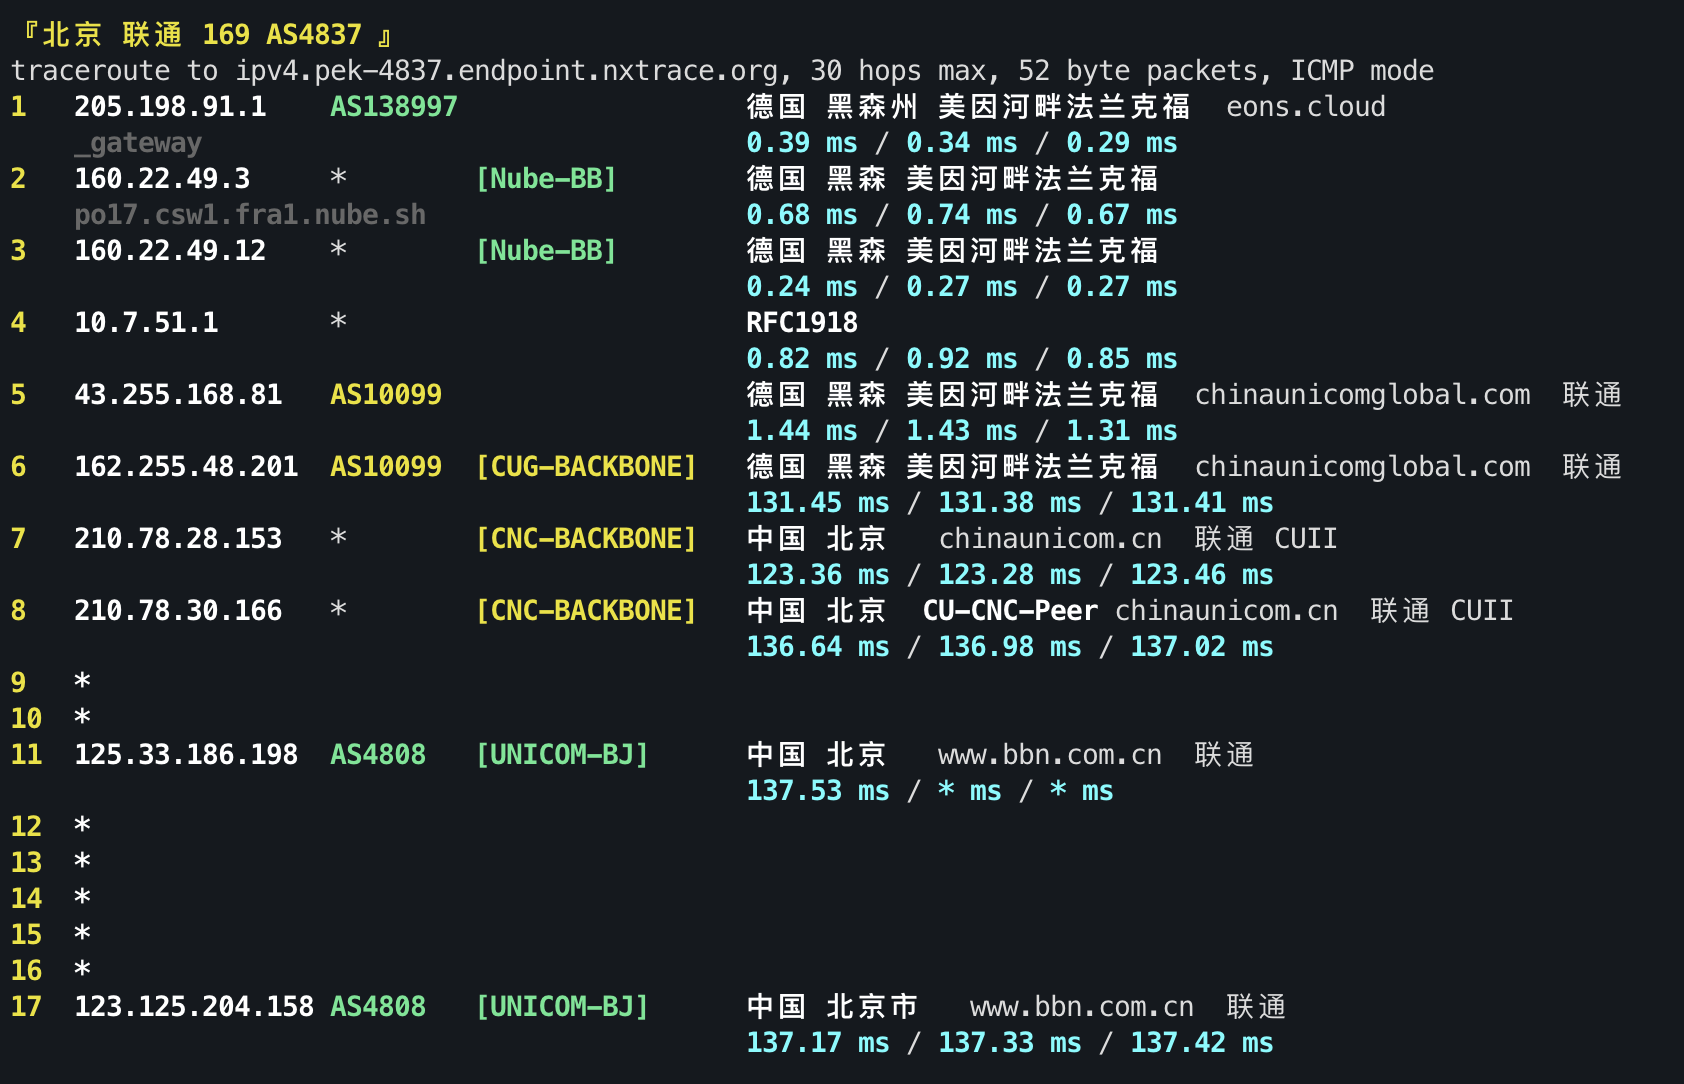Screen dimensions: 1684x1084
Task: Click the CU-CNC-Peer label on hop 8
Action: tap(1009, 610)
